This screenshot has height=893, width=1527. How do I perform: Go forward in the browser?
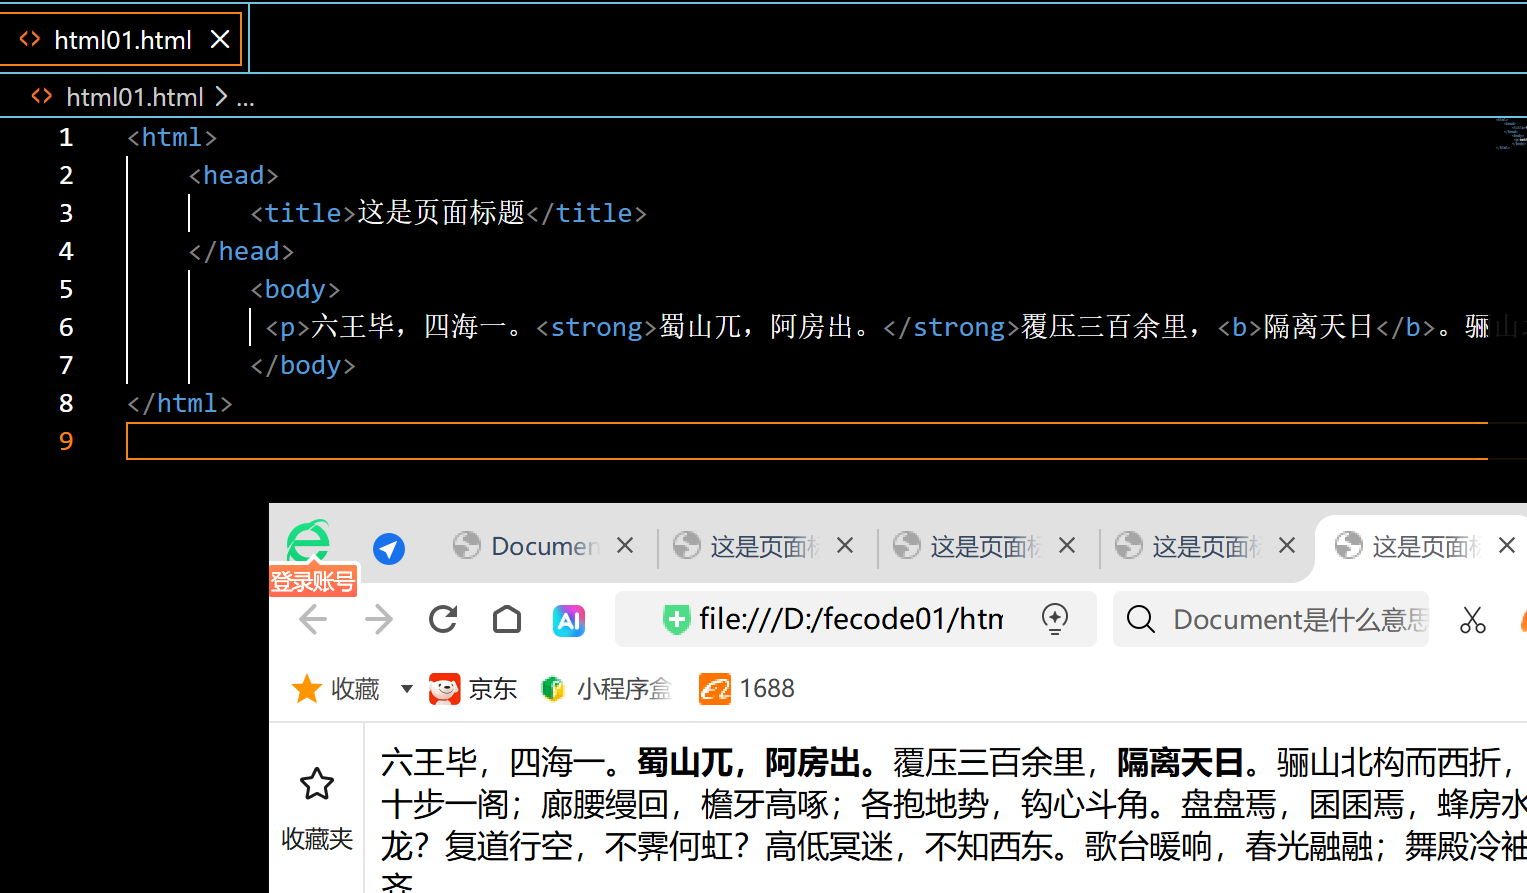(379, 620)
